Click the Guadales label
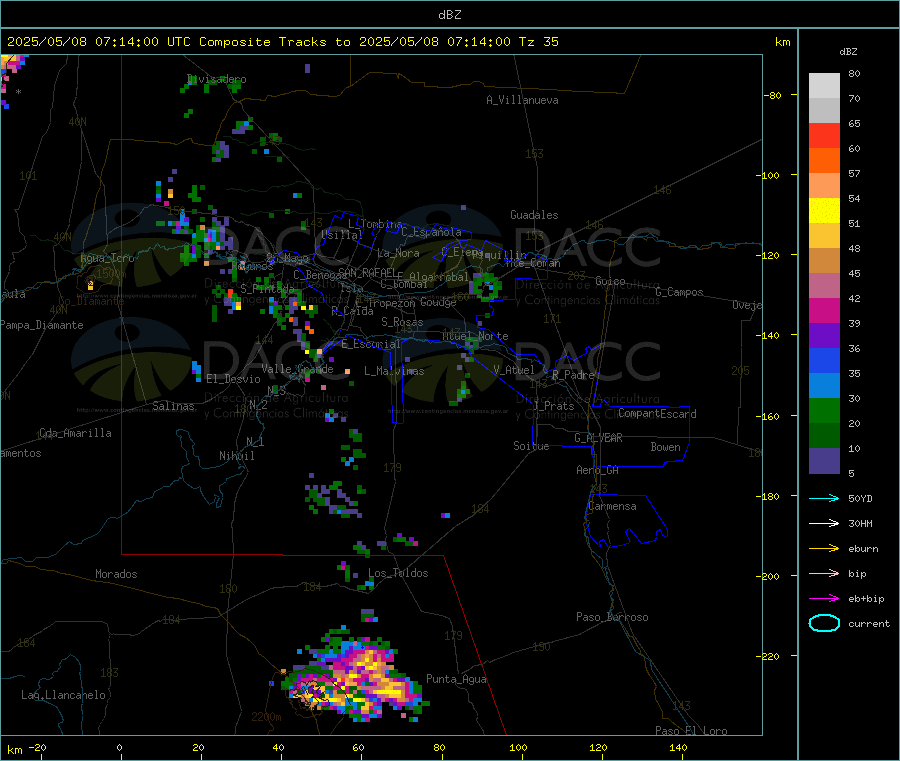The image size is (900, 761). tap(534, 215)
